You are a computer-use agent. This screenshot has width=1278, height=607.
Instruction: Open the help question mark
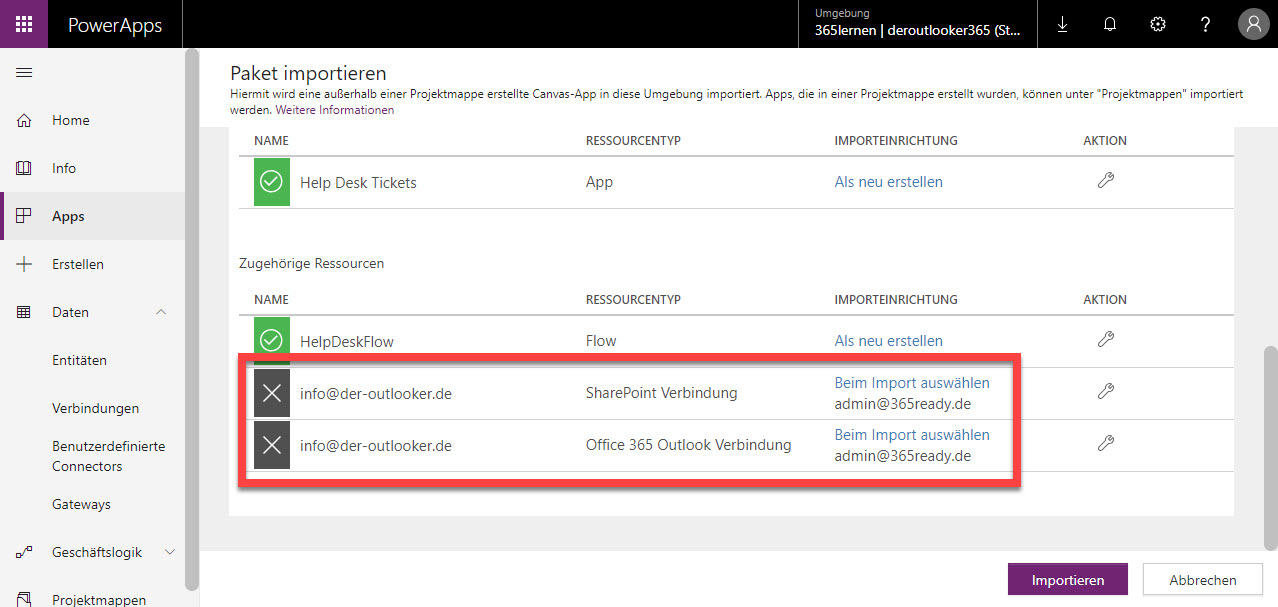(x=1206, y=24)
